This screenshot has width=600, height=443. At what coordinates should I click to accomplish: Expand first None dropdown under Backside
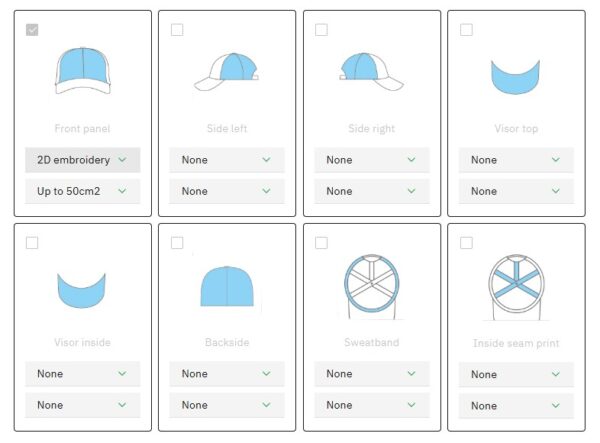point(227,373)
